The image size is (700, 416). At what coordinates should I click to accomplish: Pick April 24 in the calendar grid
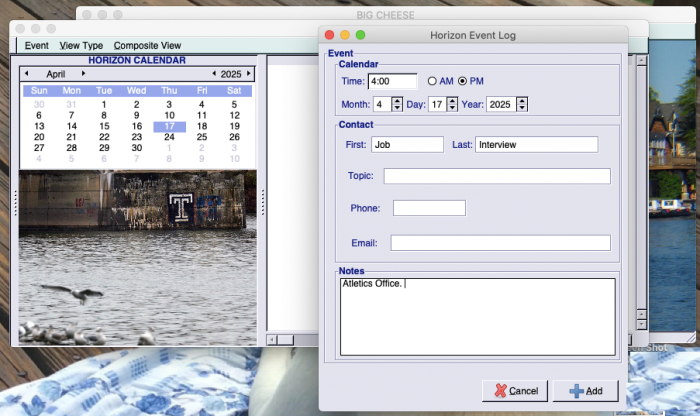[169, 137]
